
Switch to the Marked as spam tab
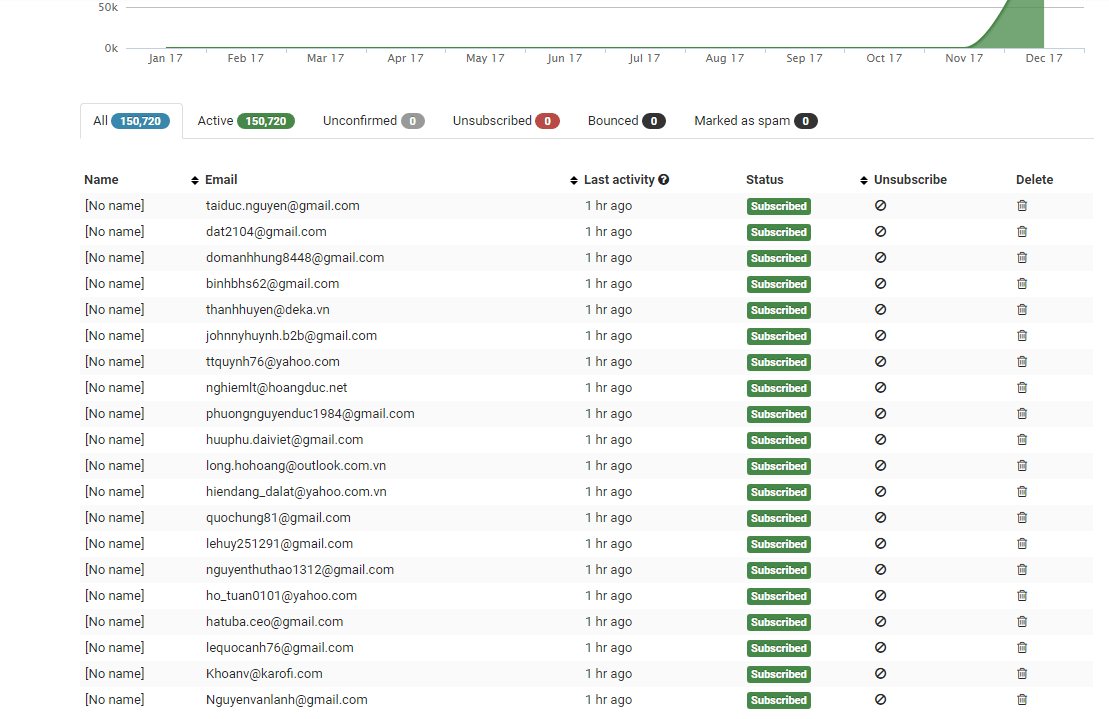click(x=755, y=121)
